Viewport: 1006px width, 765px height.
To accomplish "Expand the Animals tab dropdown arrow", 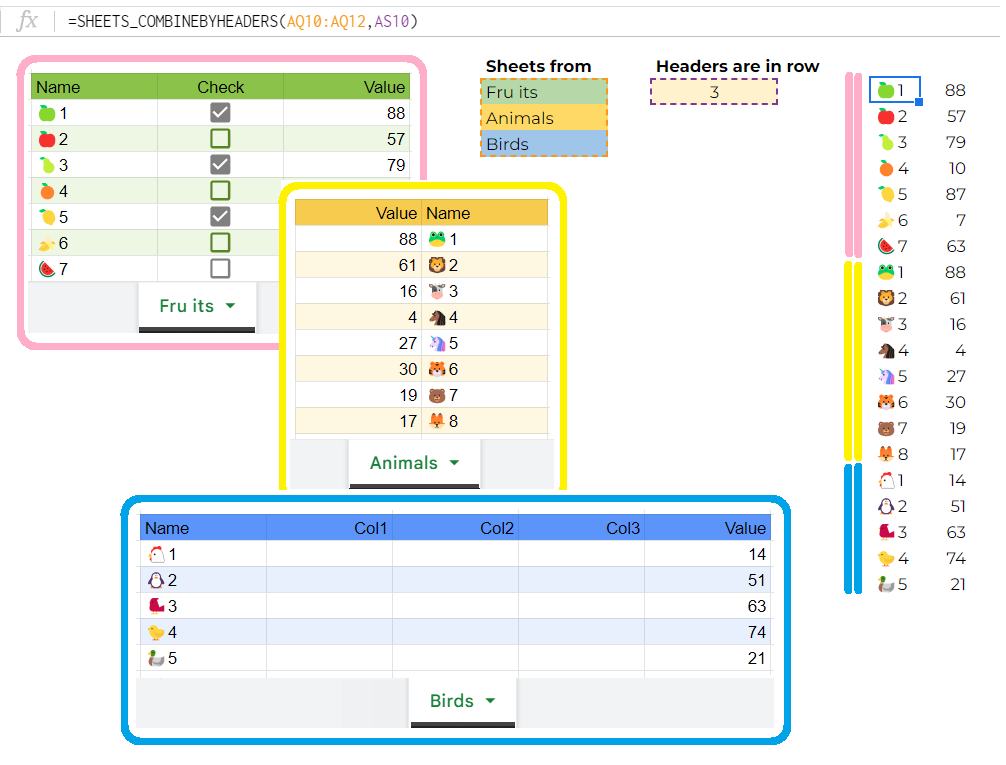I will tap(454, 463).
